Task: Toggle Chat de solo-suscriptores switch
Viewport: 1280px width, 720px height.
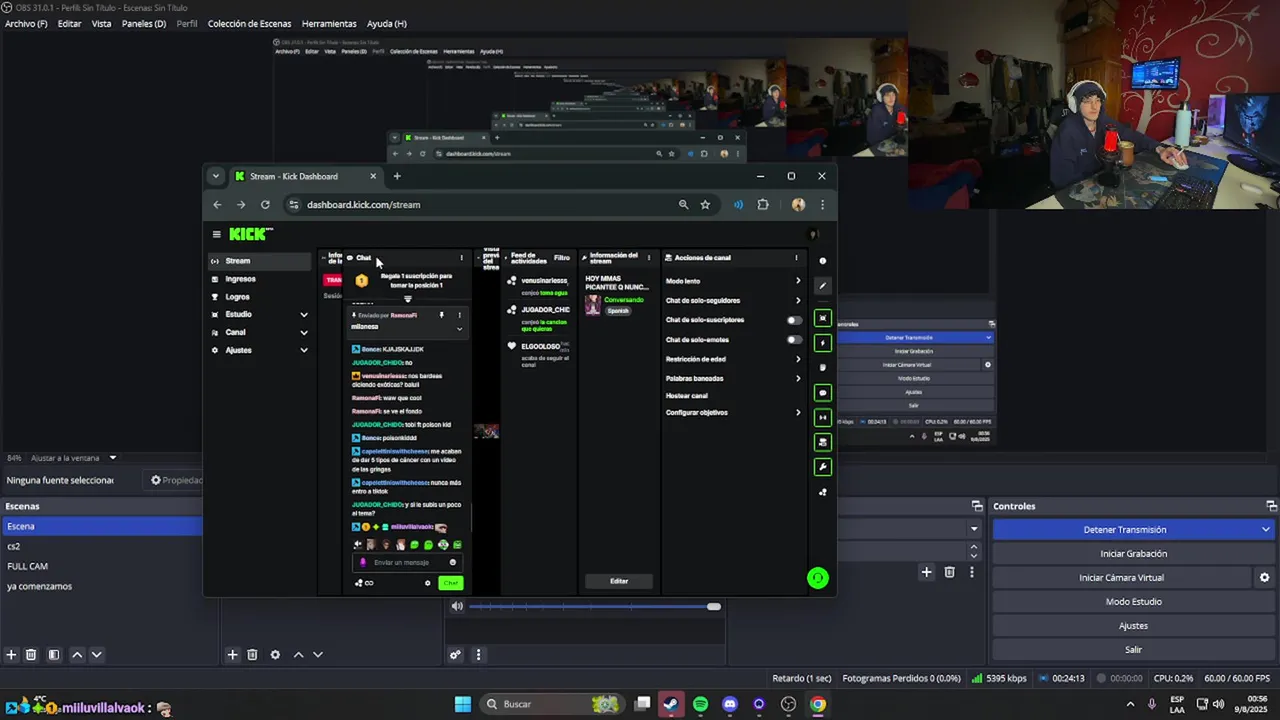Action: tap(794, 320)
